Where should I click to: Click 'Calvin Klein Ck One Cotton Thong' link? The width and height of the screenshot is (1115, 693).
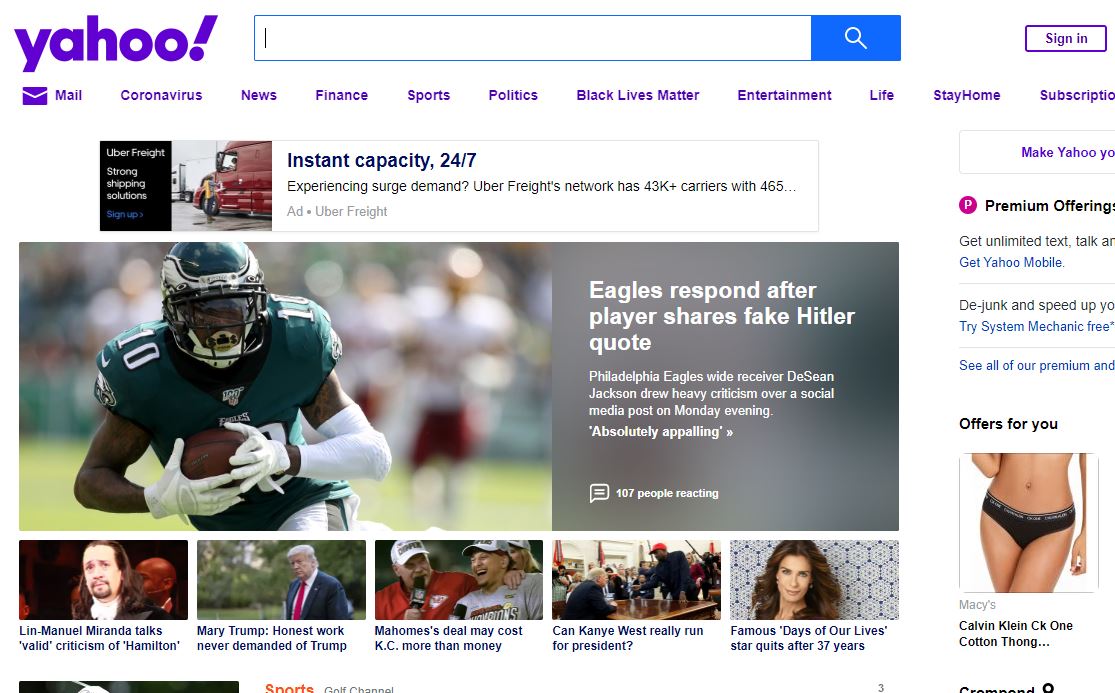[1015, 633]
